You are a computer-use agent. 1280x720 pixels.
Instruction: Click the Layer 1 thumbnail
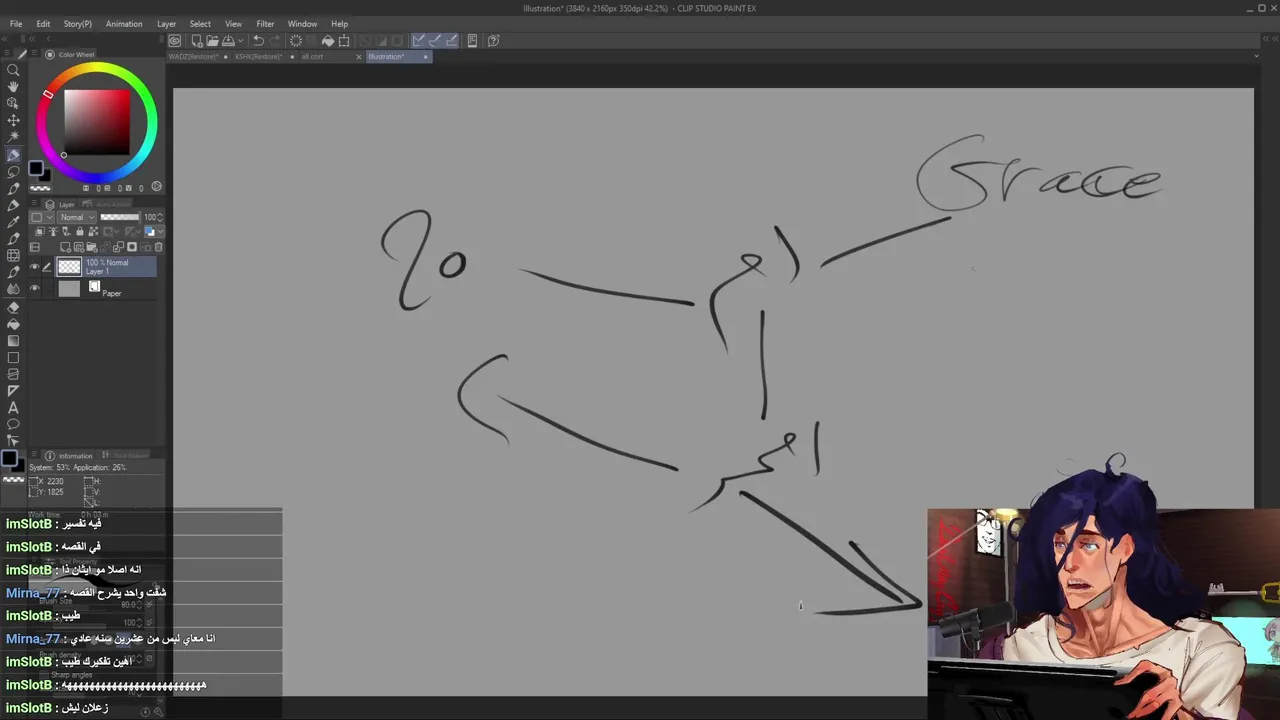pos(69,267)
